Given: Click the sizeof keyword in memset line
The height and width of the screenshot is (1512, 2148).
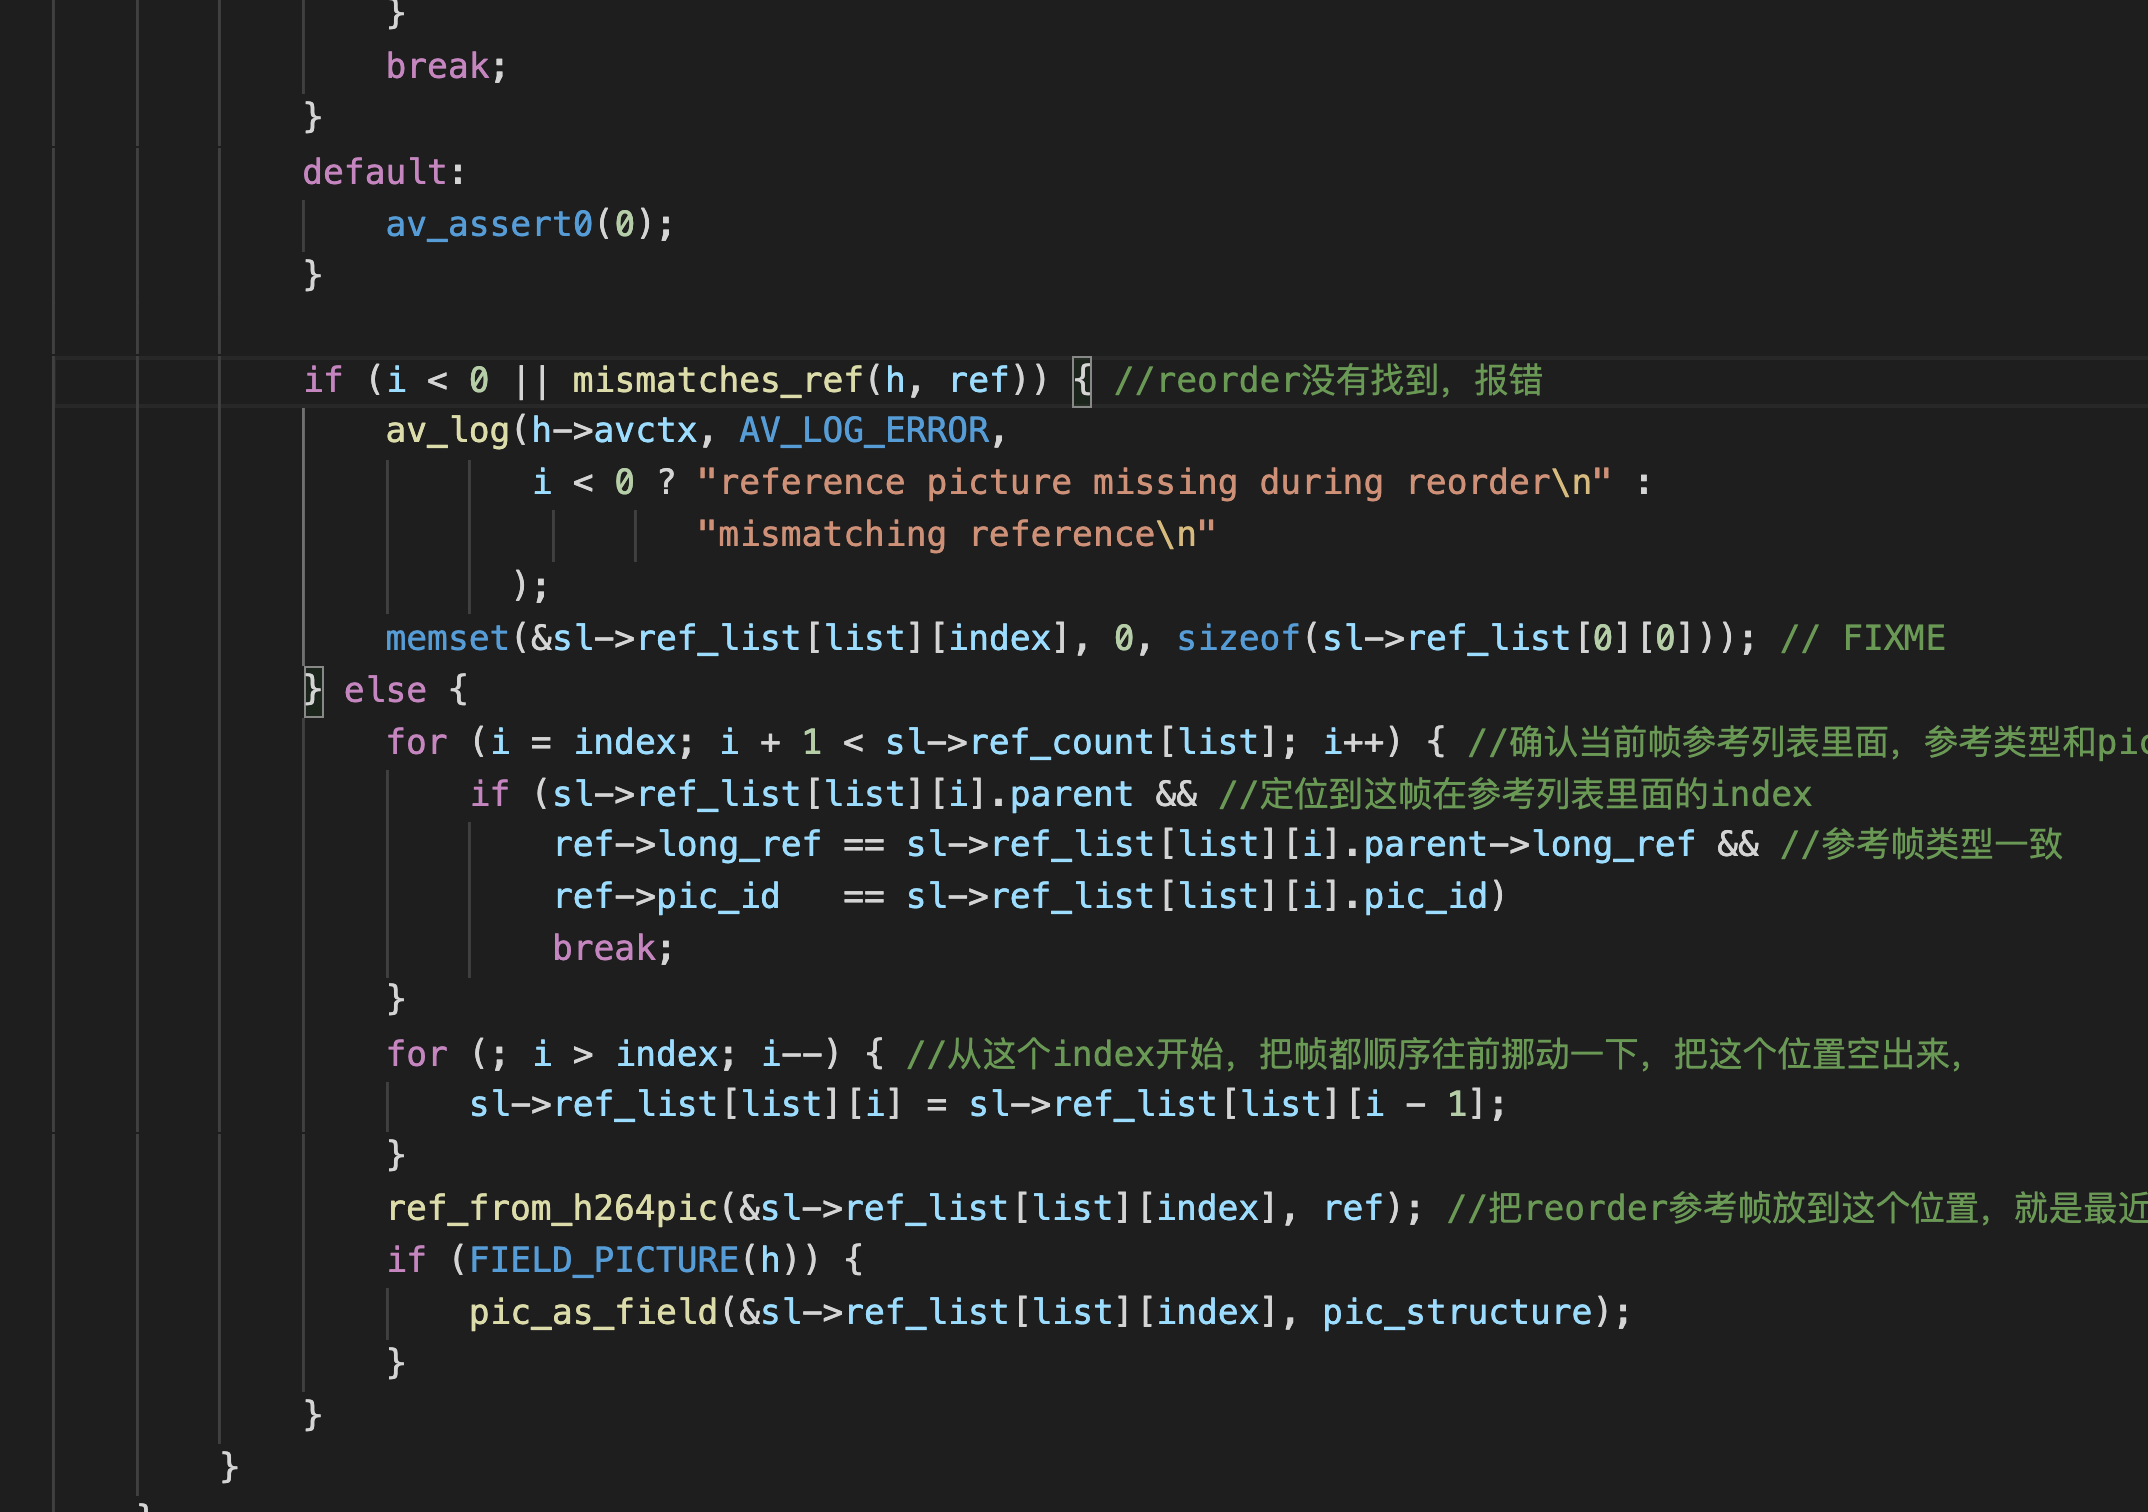Looking at the screenshot, I should (1238, 638).
